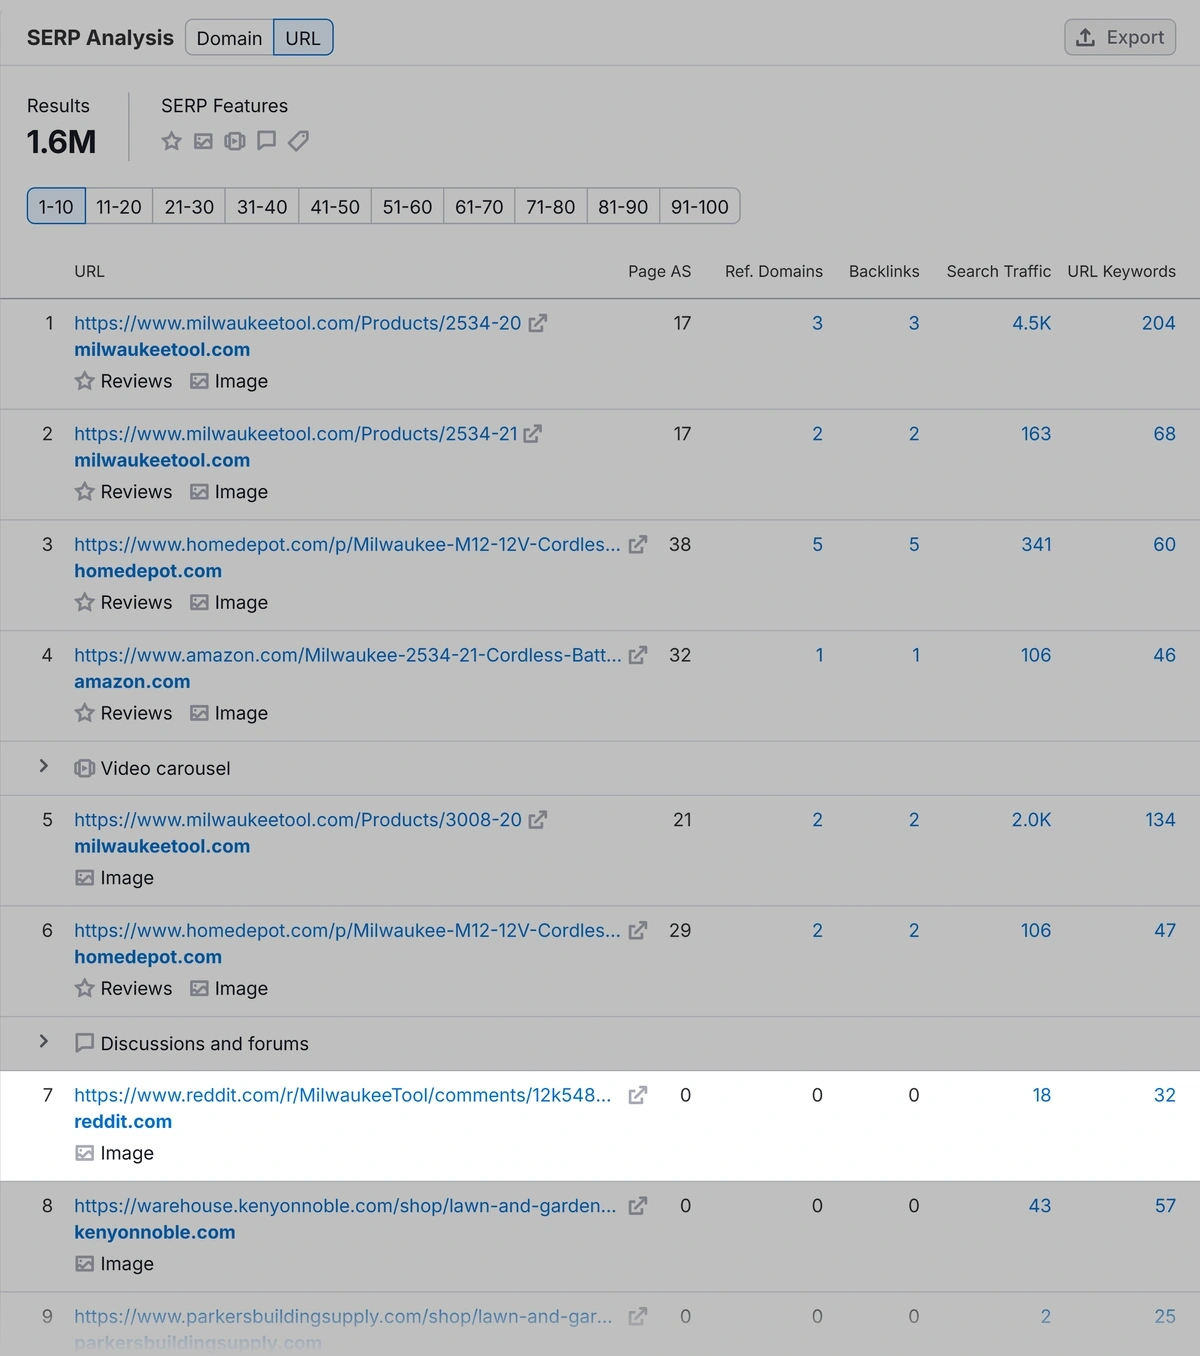Click the tag-shaped SERP feature icon
Viewport: 1200px width, 1356px height.
click(298, 141)
